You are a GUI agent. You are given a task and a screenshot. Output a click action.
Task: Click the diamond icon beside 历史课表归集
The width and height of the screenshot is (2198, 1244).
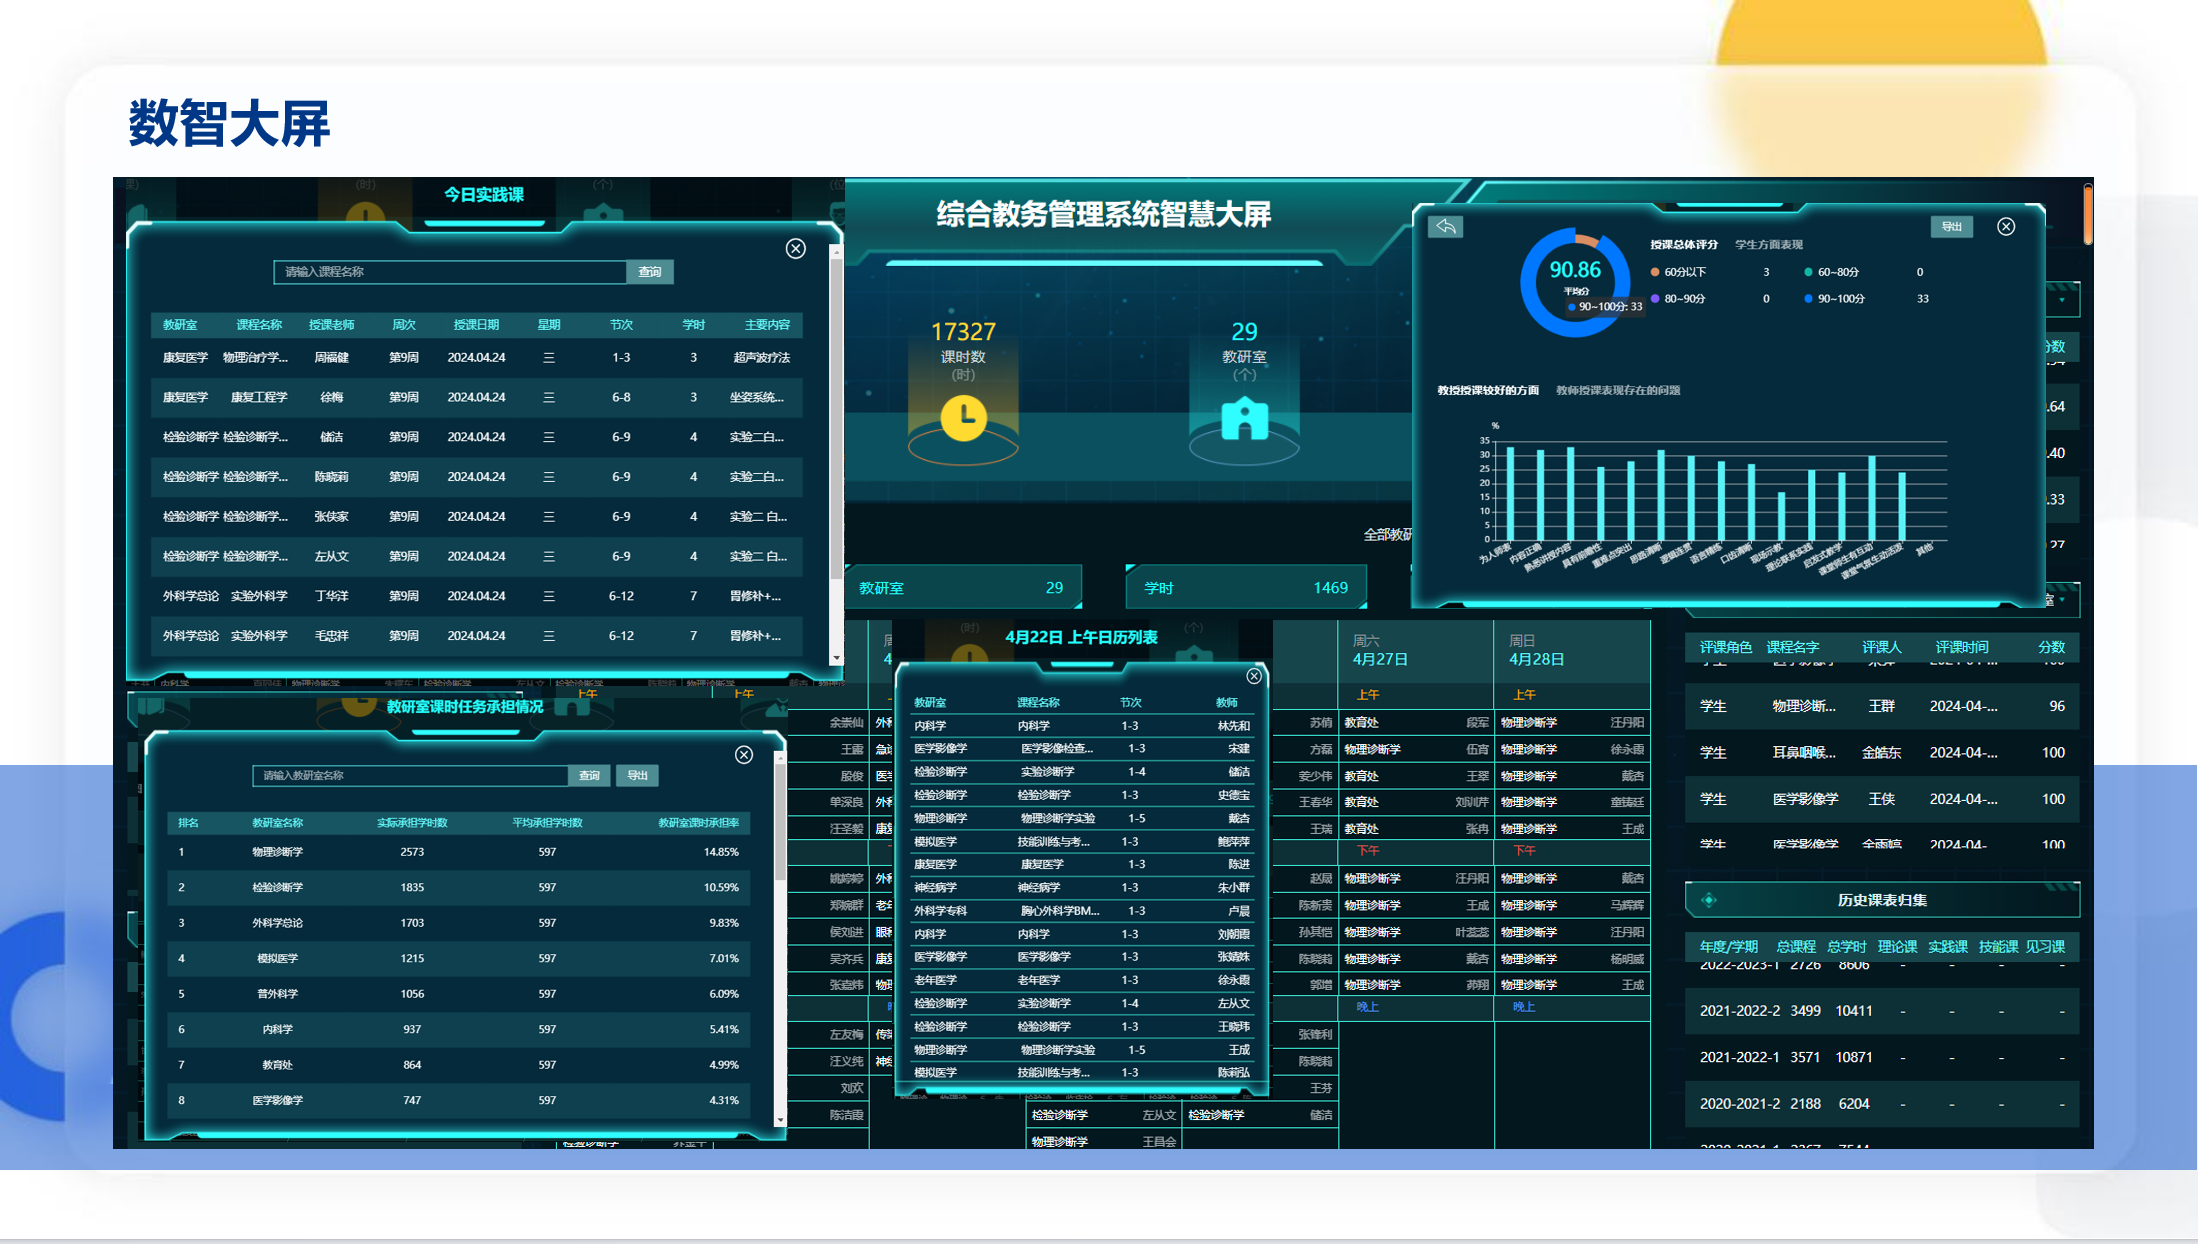click(1709, 900)
